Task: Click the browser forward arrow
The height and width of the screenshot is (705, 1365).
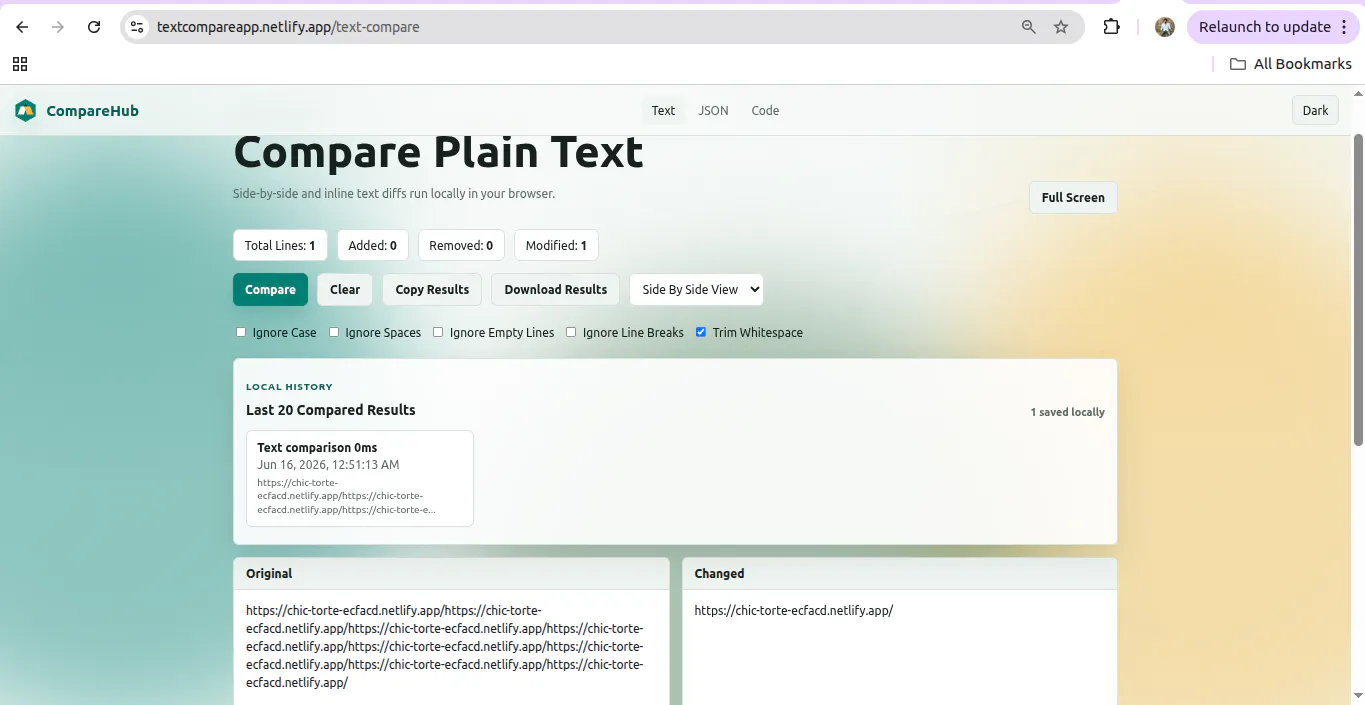Action: [x=58, y=27]
